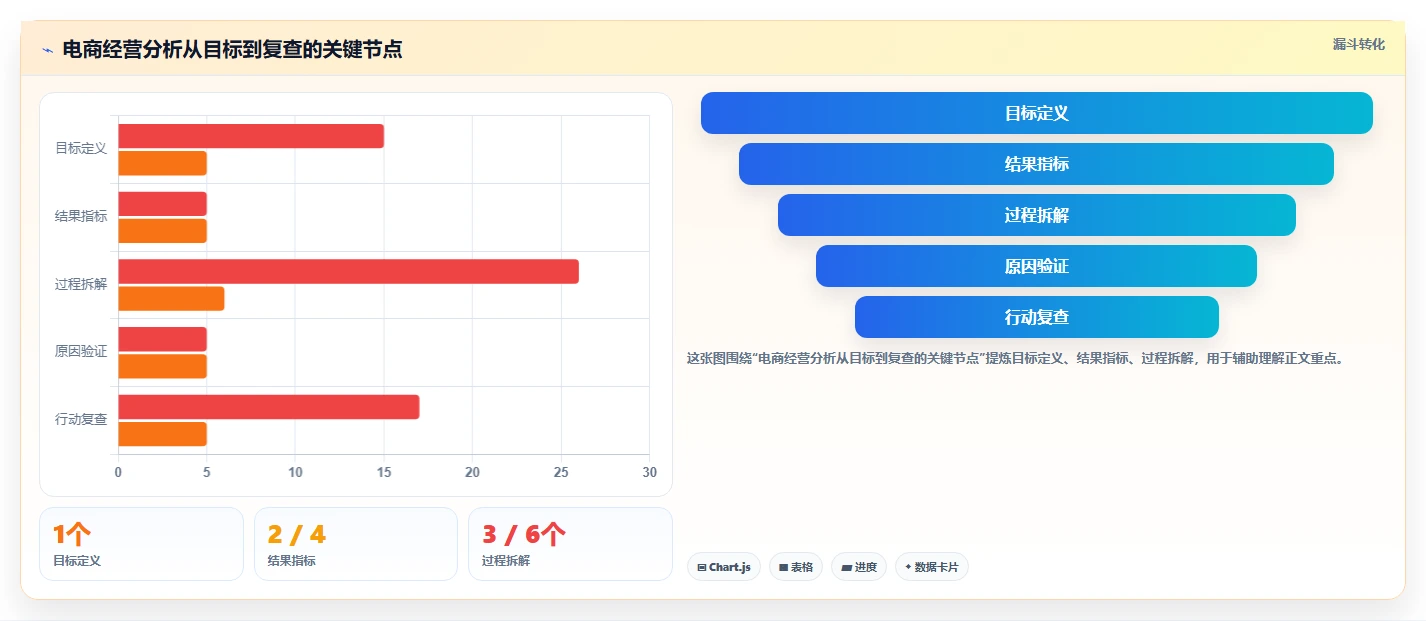Select the 结果指标 funnel stage

point(1037,164)
